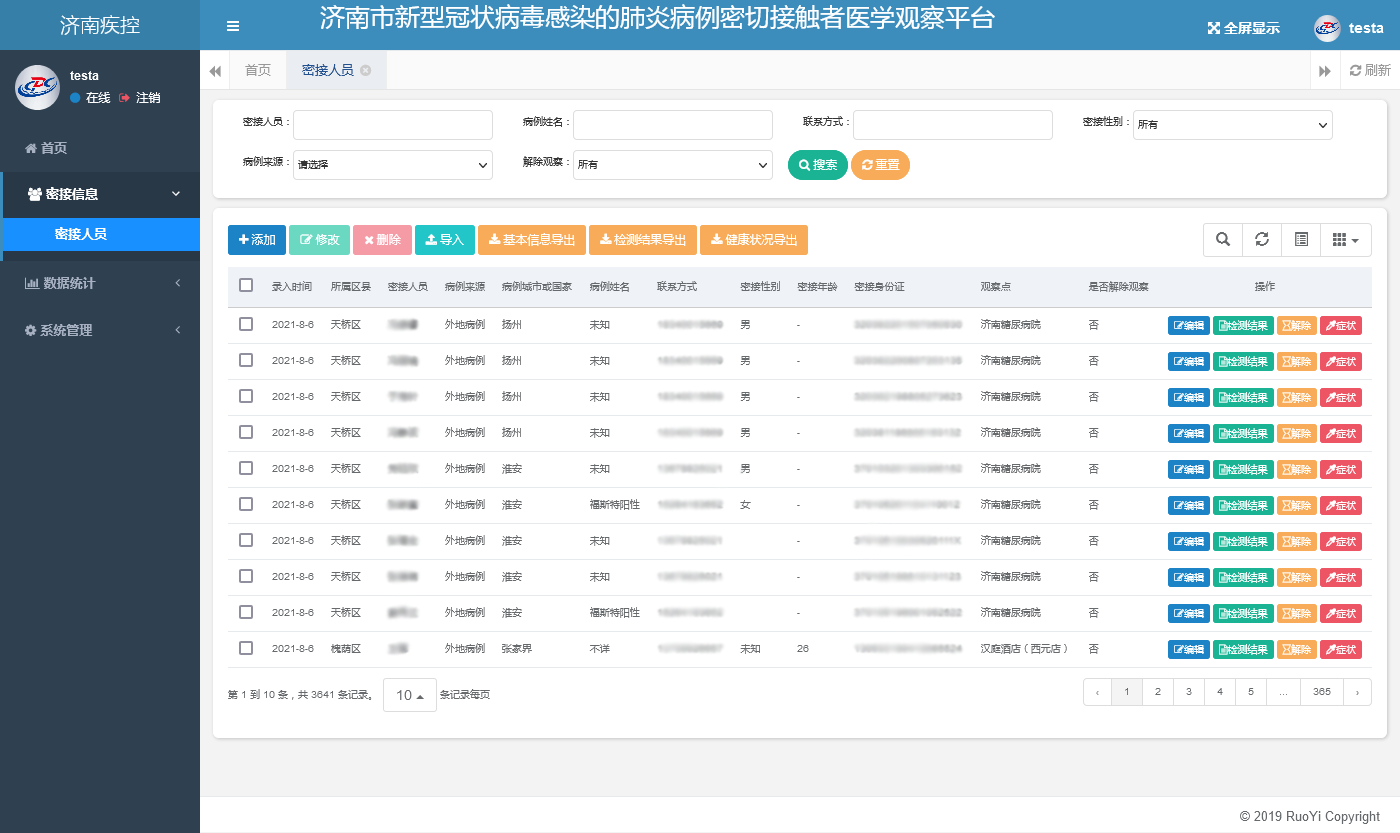
Task: Click the hamburger menu icon to collapse sidebar
Action: pos(233,26)
